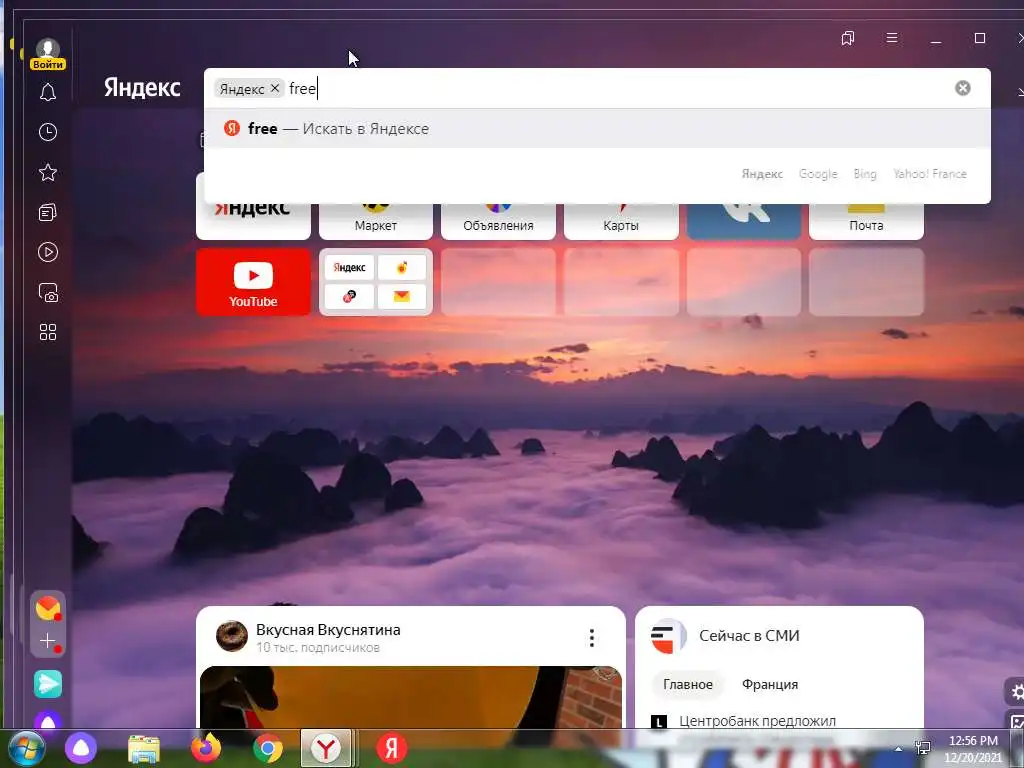Launch Alice assistant in sidebar
Screen dimensions: 1024x768
48,722
